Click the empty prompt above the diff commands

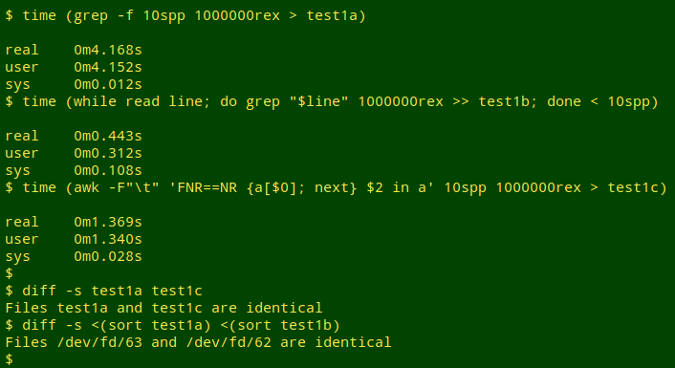(9, 274)
